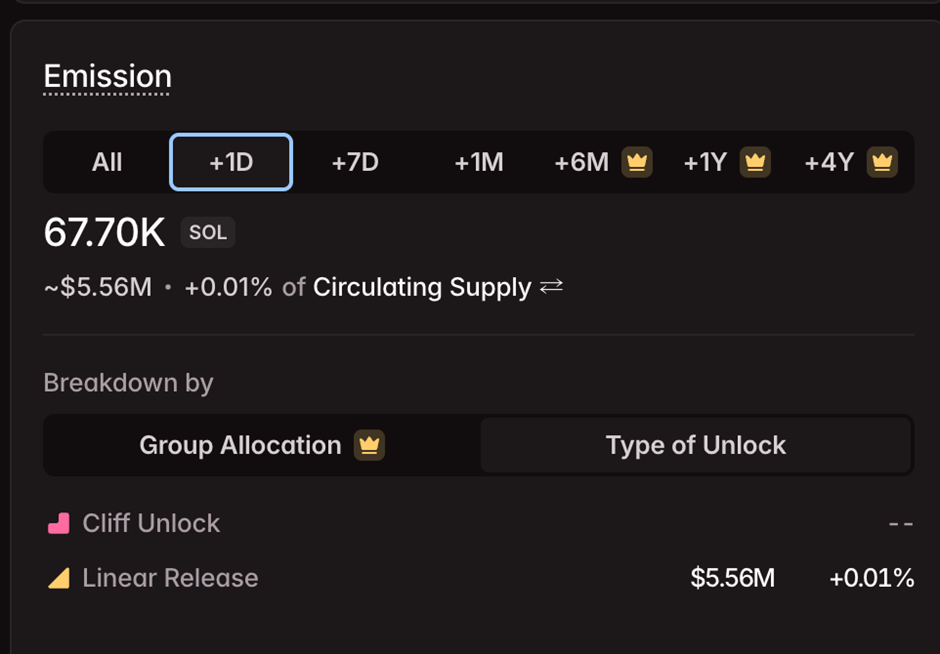
Task: Choose the +4Y emission period
Action: pyautogui.click(x=829, y=162)
